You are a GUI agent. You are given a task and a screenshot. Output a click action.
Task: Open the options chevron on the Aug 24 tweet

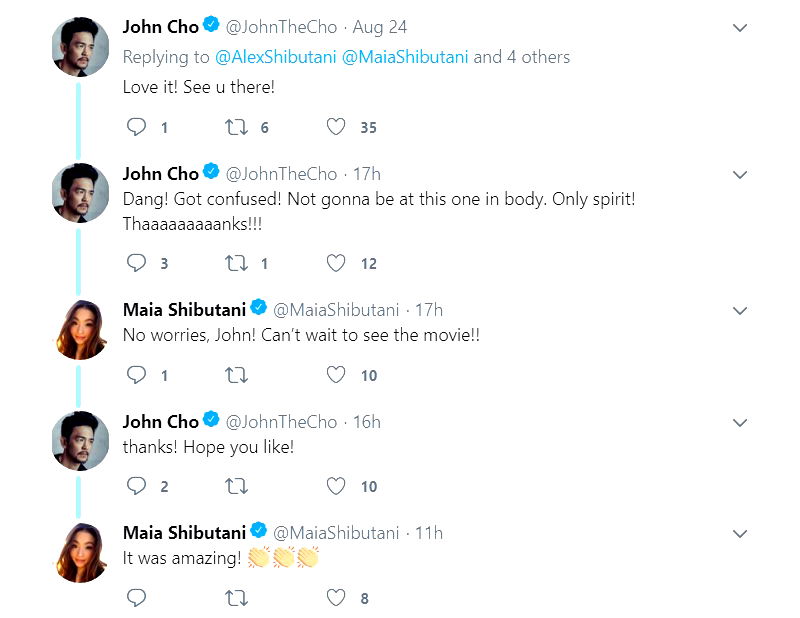click(740, 28)
